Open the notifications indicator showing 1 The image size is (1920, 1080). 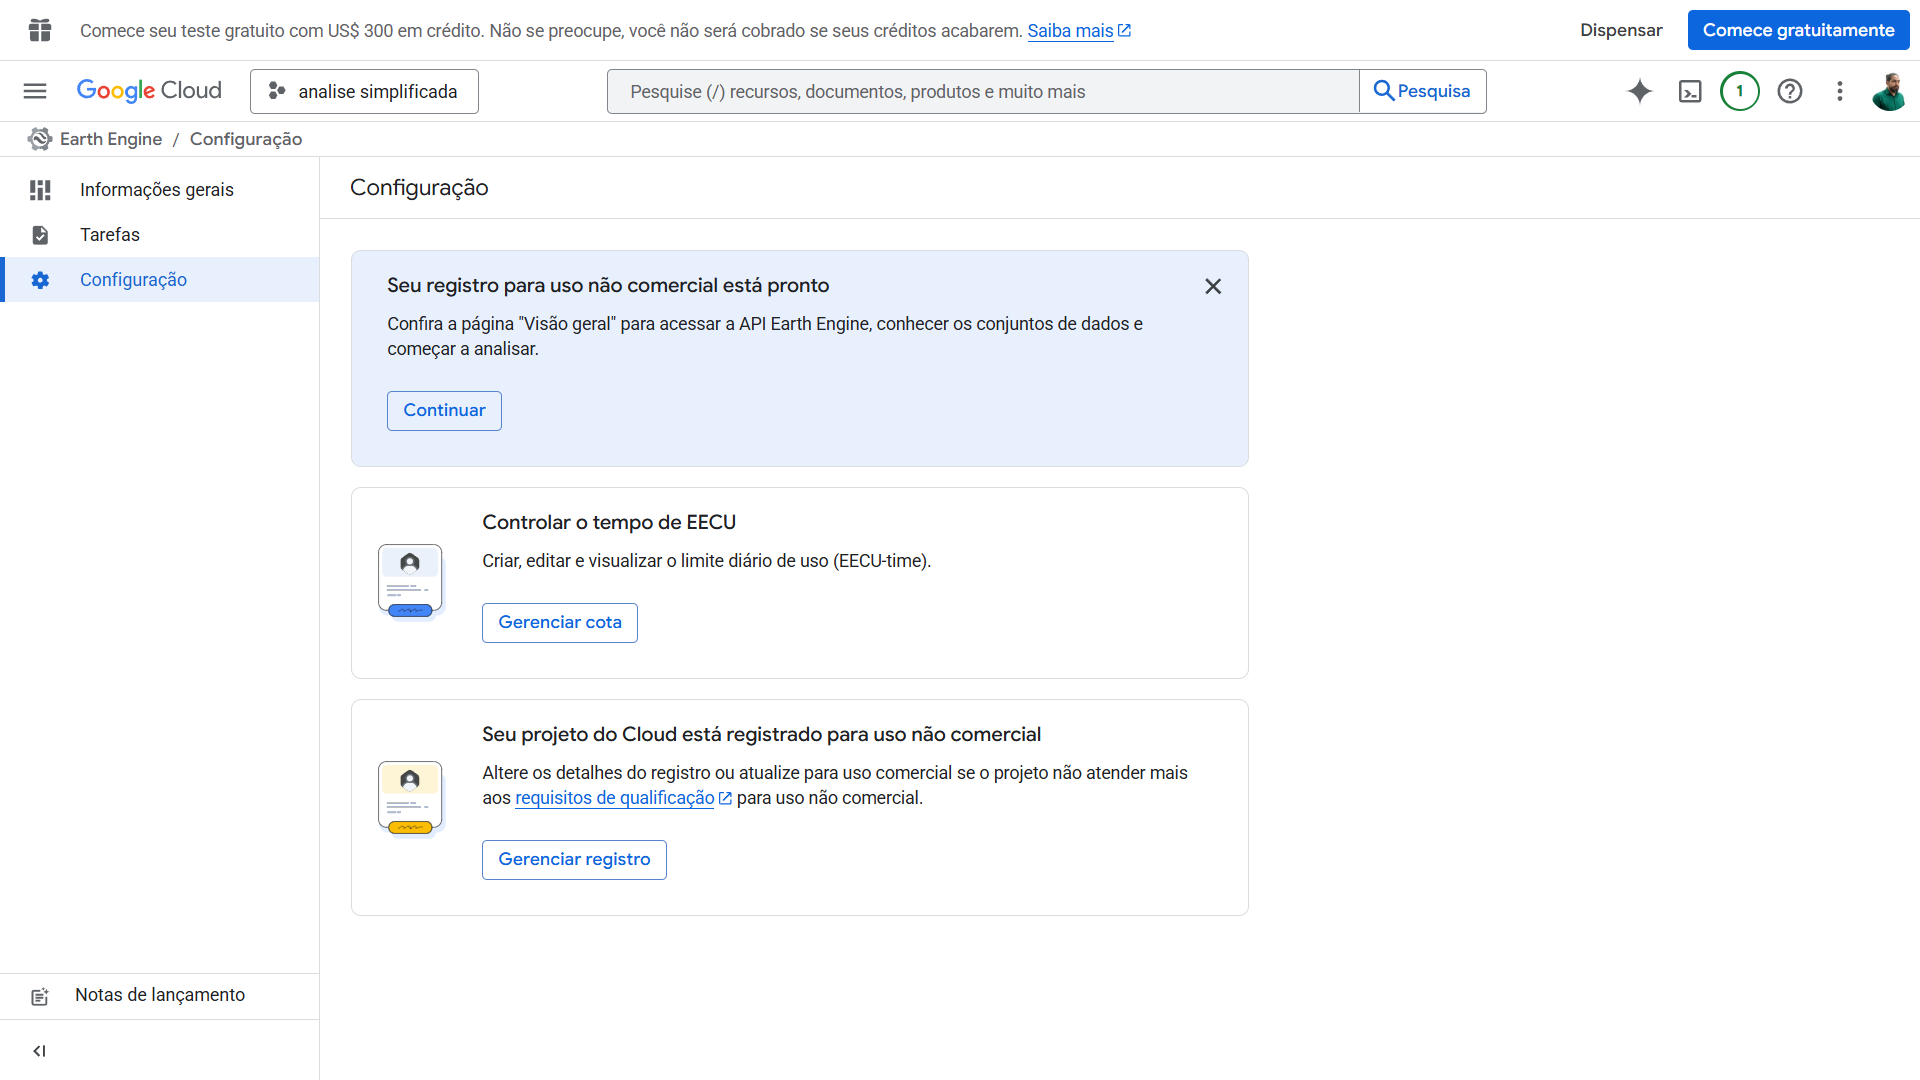(1740, 91)
